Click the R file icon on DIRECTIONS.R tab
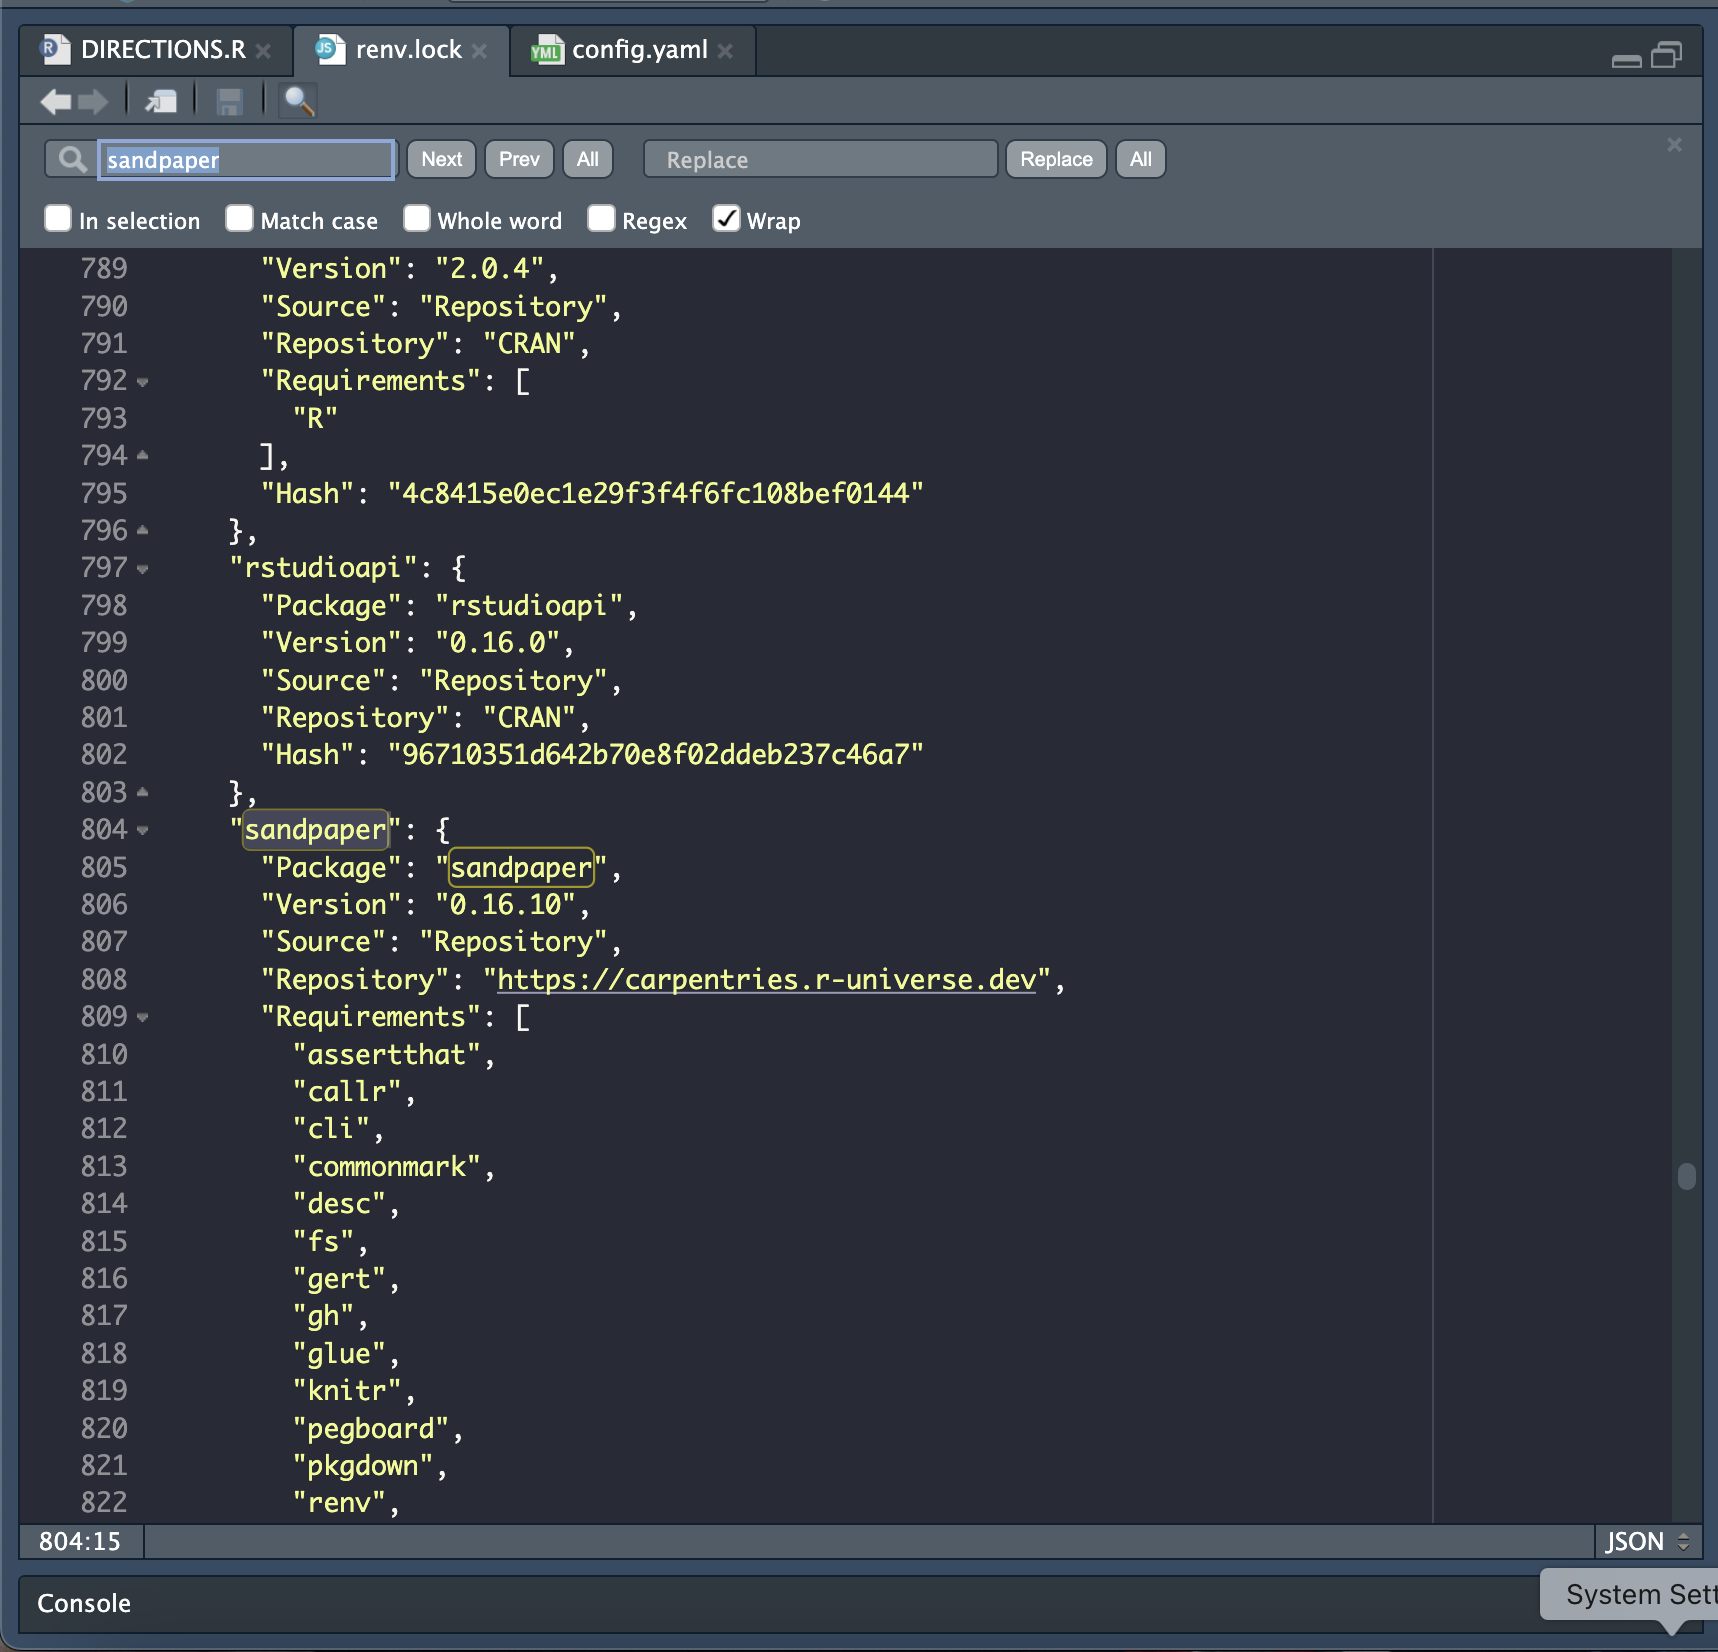This screenshot has height=1652, width=1718. tap(55, 49)
